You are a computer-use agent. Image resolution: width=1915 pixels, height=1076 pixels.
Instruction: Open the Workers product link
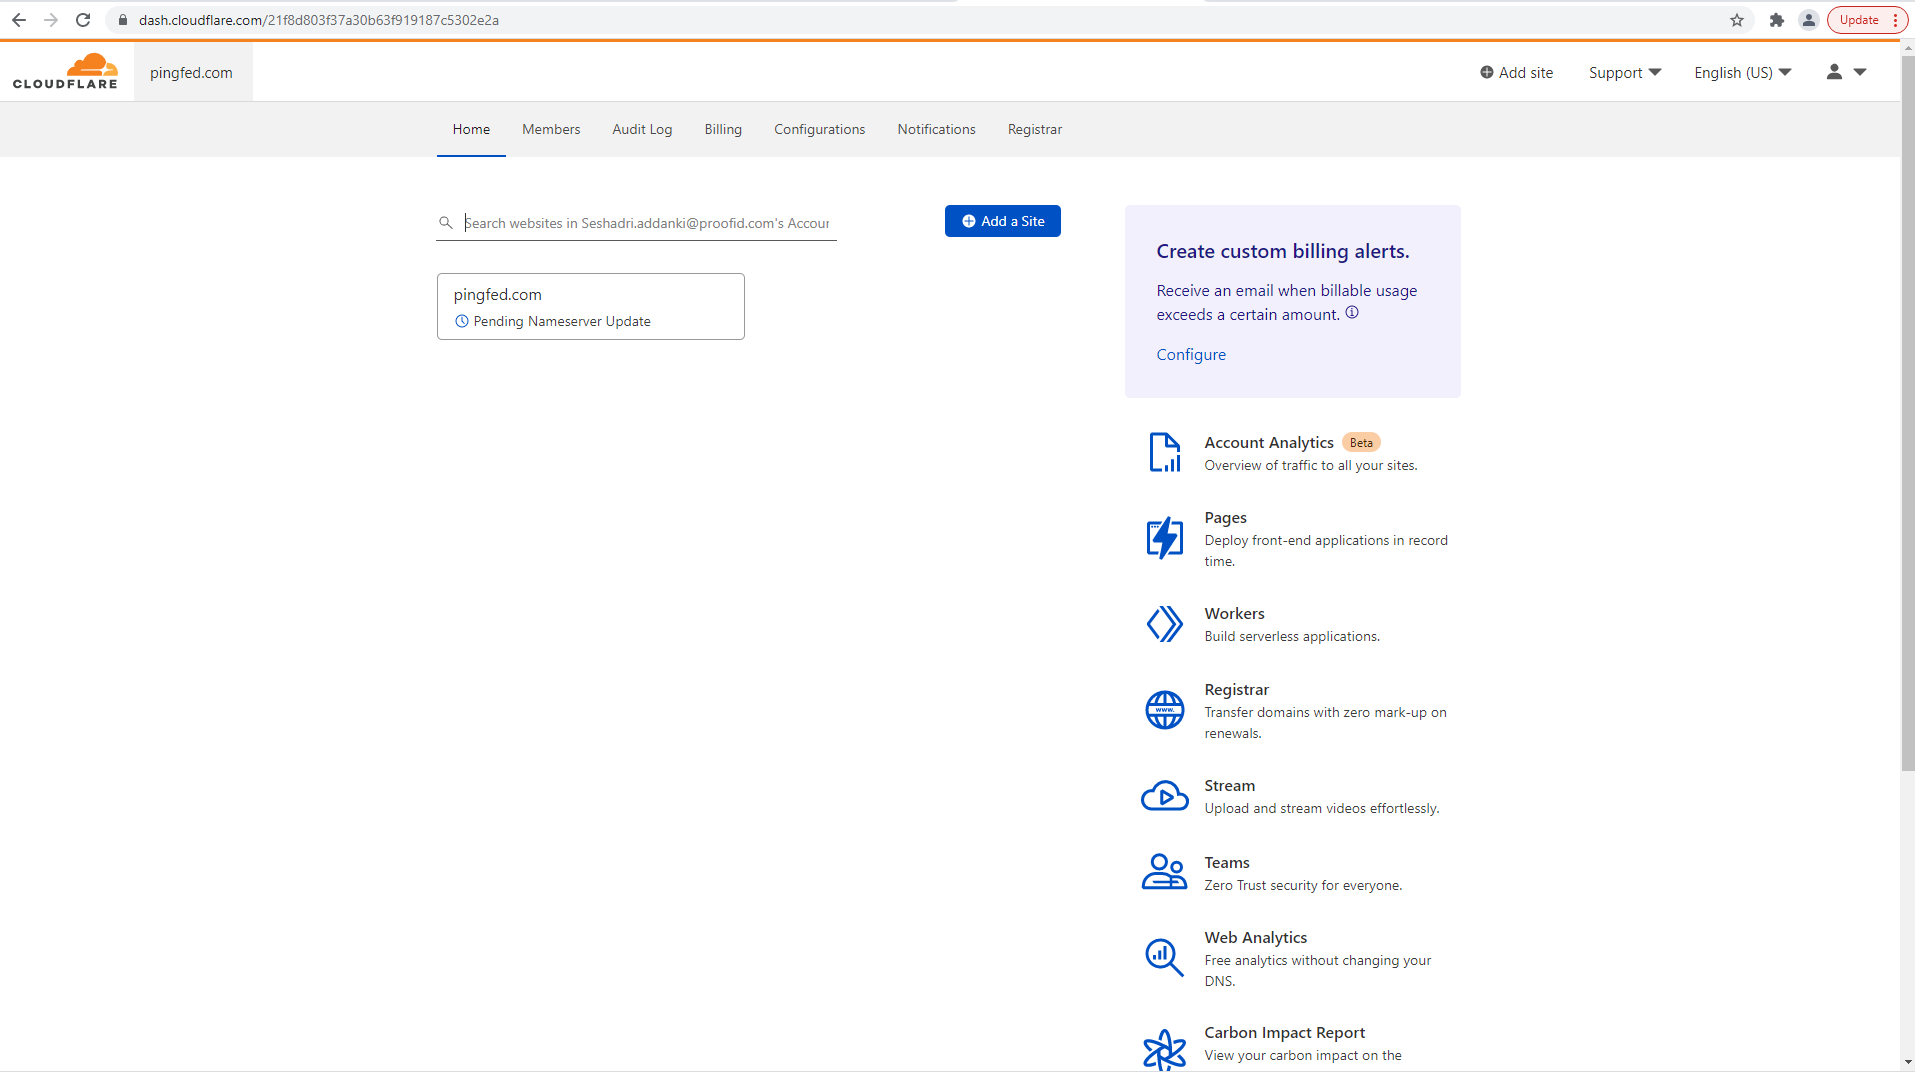[1234, 613]
